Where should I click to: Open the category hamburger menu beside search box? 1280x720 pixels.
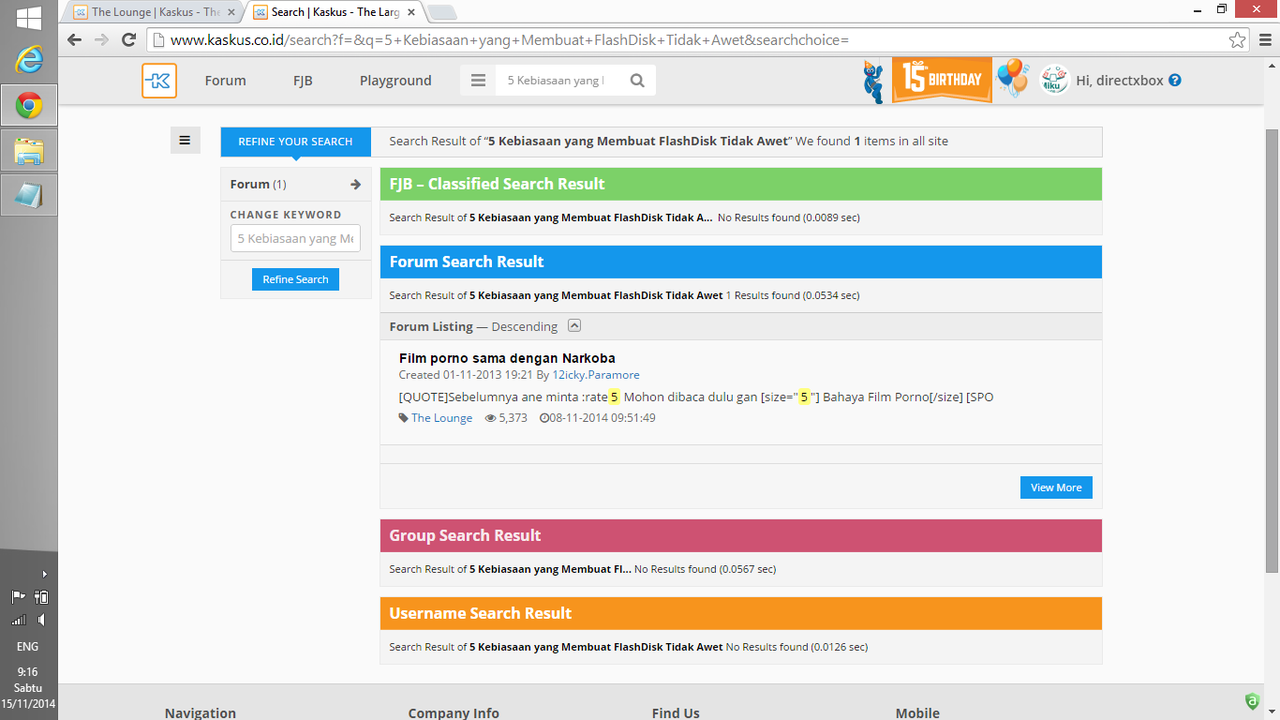pyautogui.click(x=478, y=81)
